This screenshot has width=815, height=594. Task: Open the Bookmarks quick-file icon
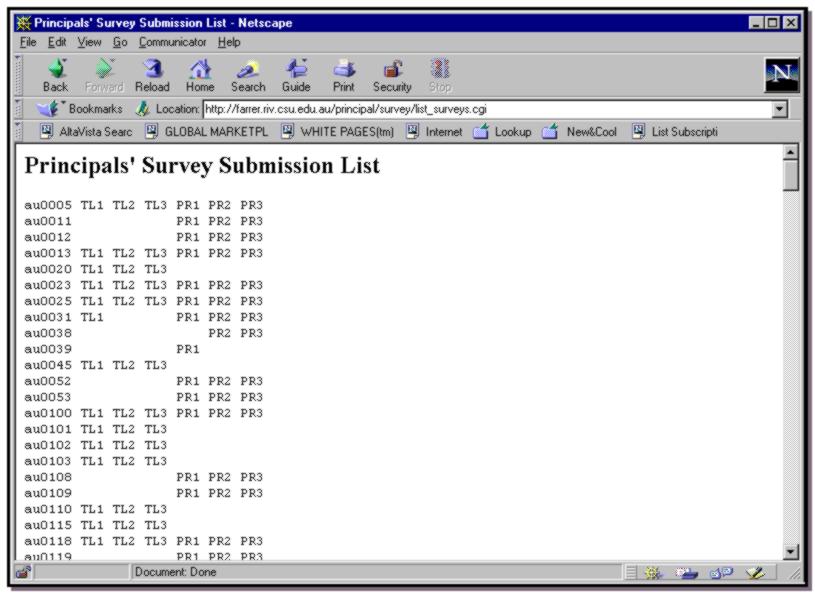[48, 109]
